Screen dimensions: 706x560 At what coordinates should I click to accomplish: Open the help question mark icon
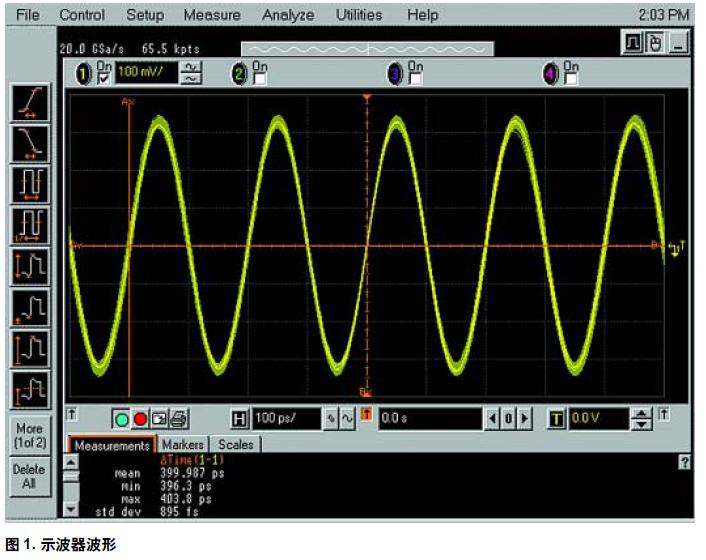(x=684, y=462)
